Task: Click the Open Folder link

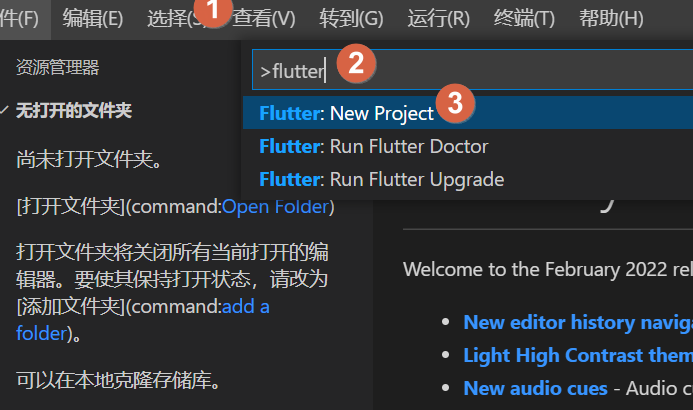Action: coord(275,206)
